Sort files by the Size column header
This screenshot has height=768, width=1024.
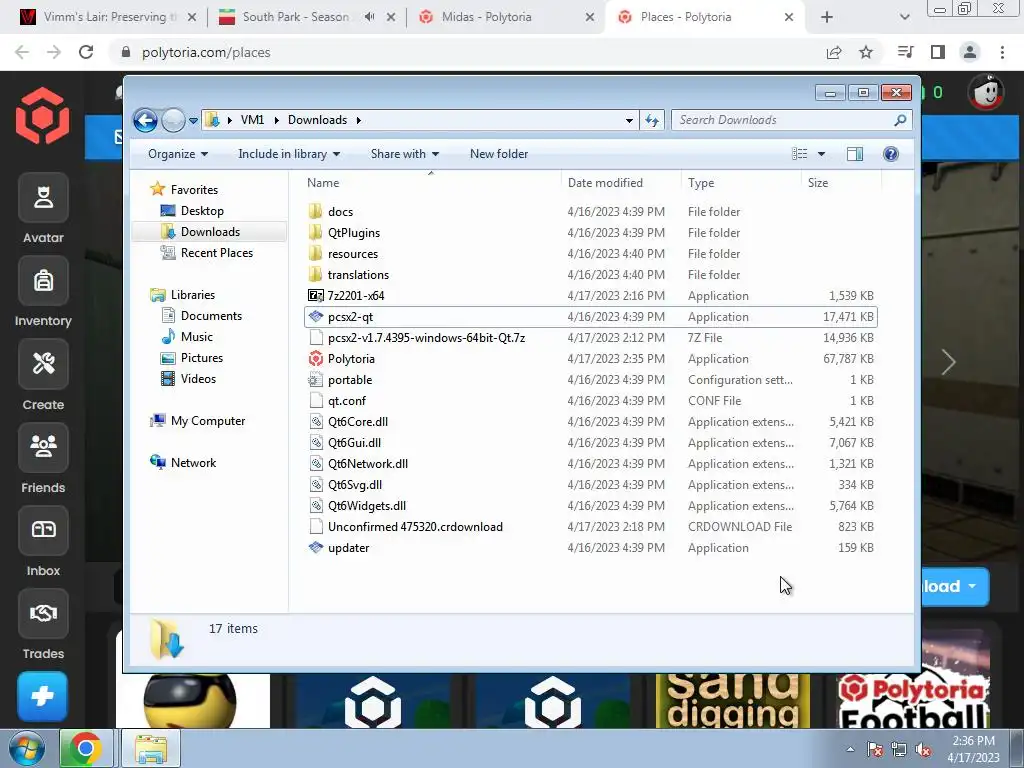[x=841, y=184]
